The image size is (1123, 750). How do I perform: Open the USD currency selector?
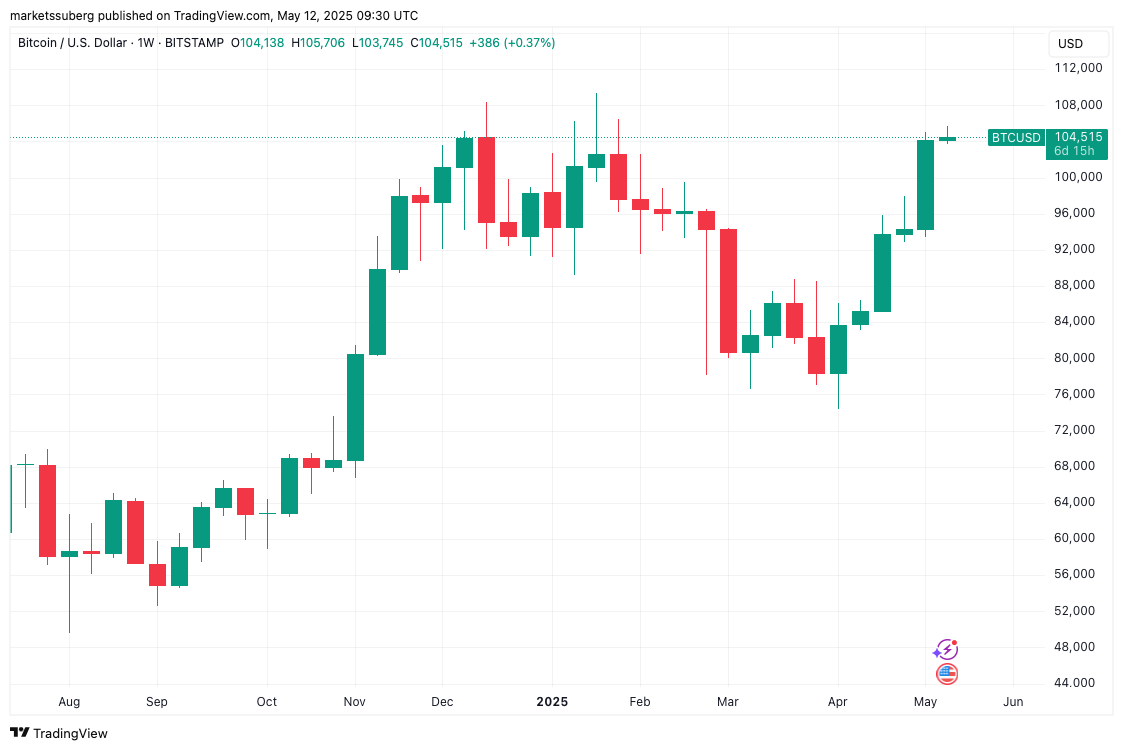pyautogui.click(x=1070, y=44)
